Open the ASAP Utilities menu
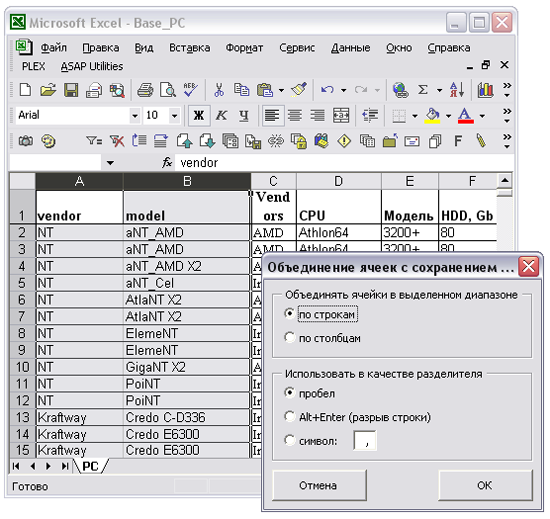The width and height of the screenshot is (550, 519). point(92,66)
